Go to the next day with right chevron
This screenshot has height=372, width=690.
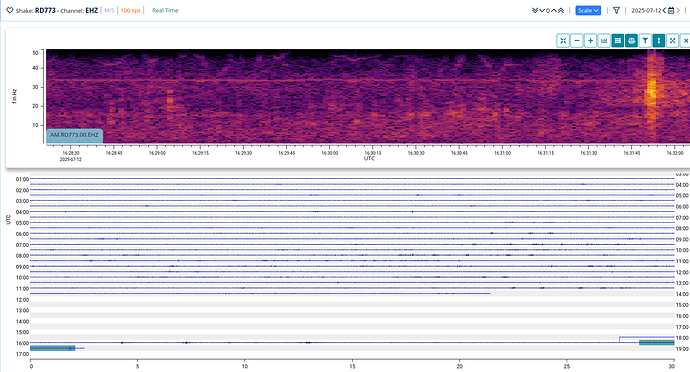[x=678, y=10]
